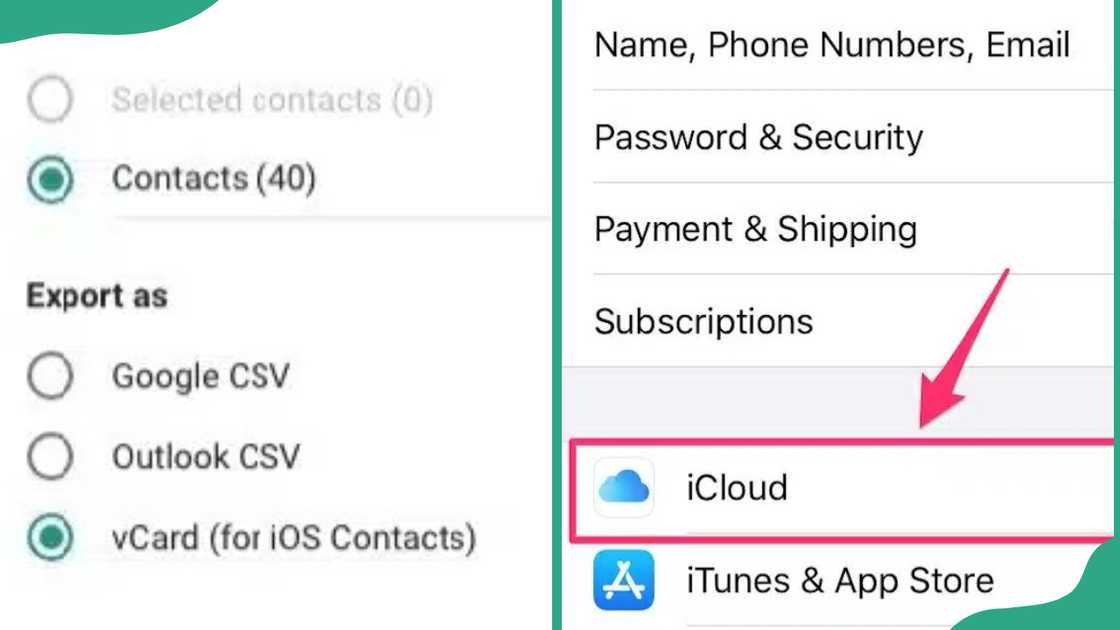Screen dimensions: 1120x630
Task: Click the iTunes & App Store text label
Action: [x=840, y=580]
